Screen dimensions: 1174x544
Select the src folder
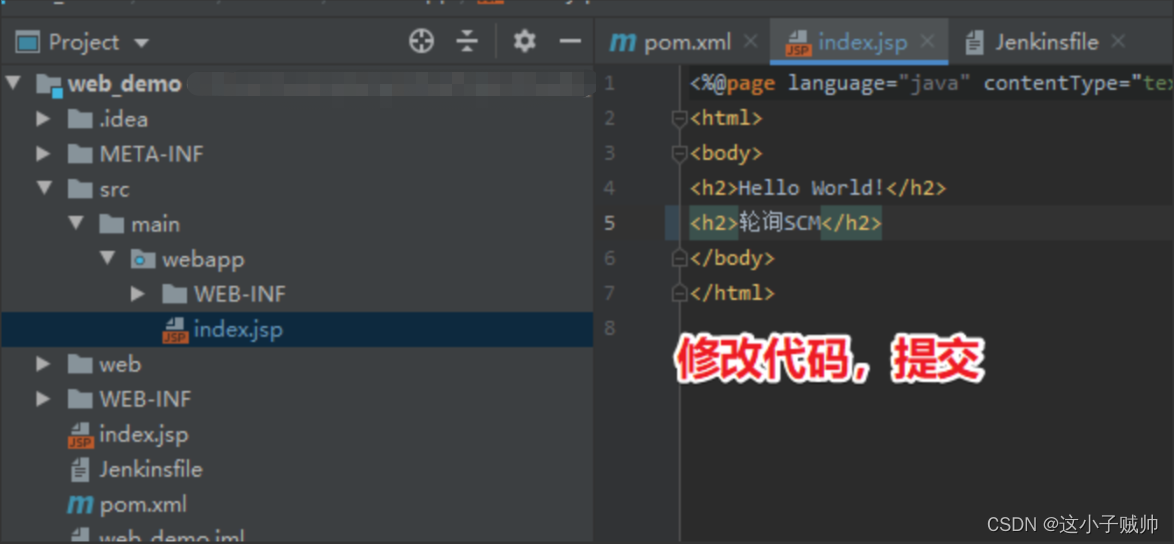[115, 189]
